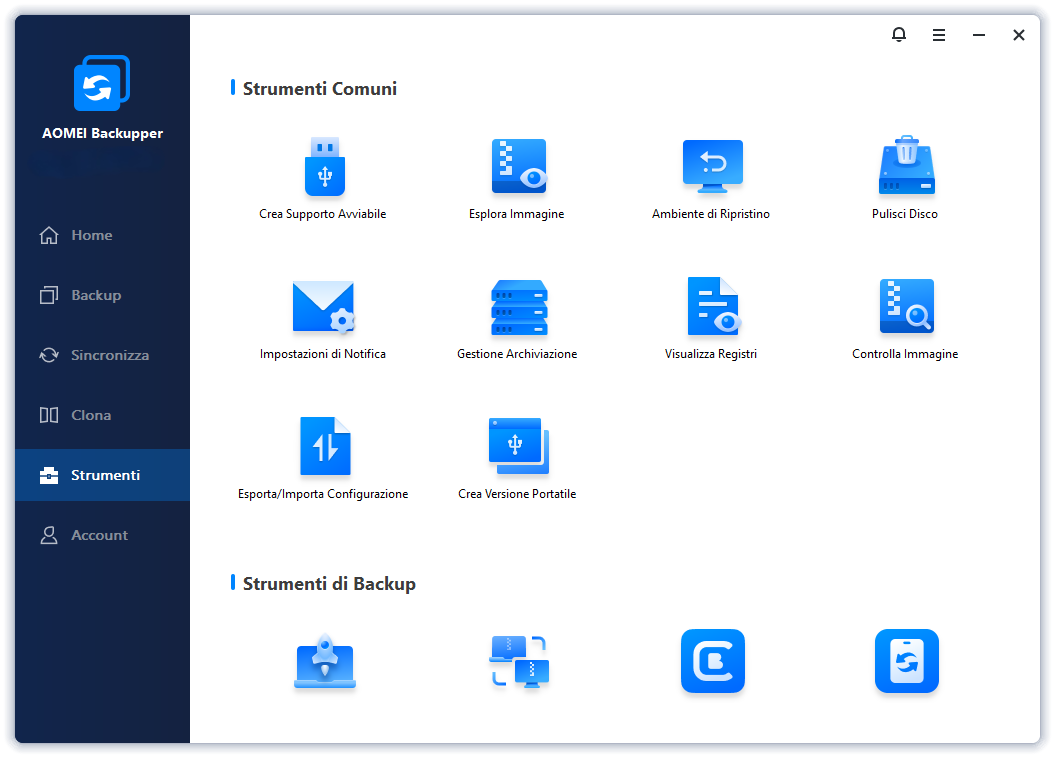Show notifications via the bell icon

[899, 35]
